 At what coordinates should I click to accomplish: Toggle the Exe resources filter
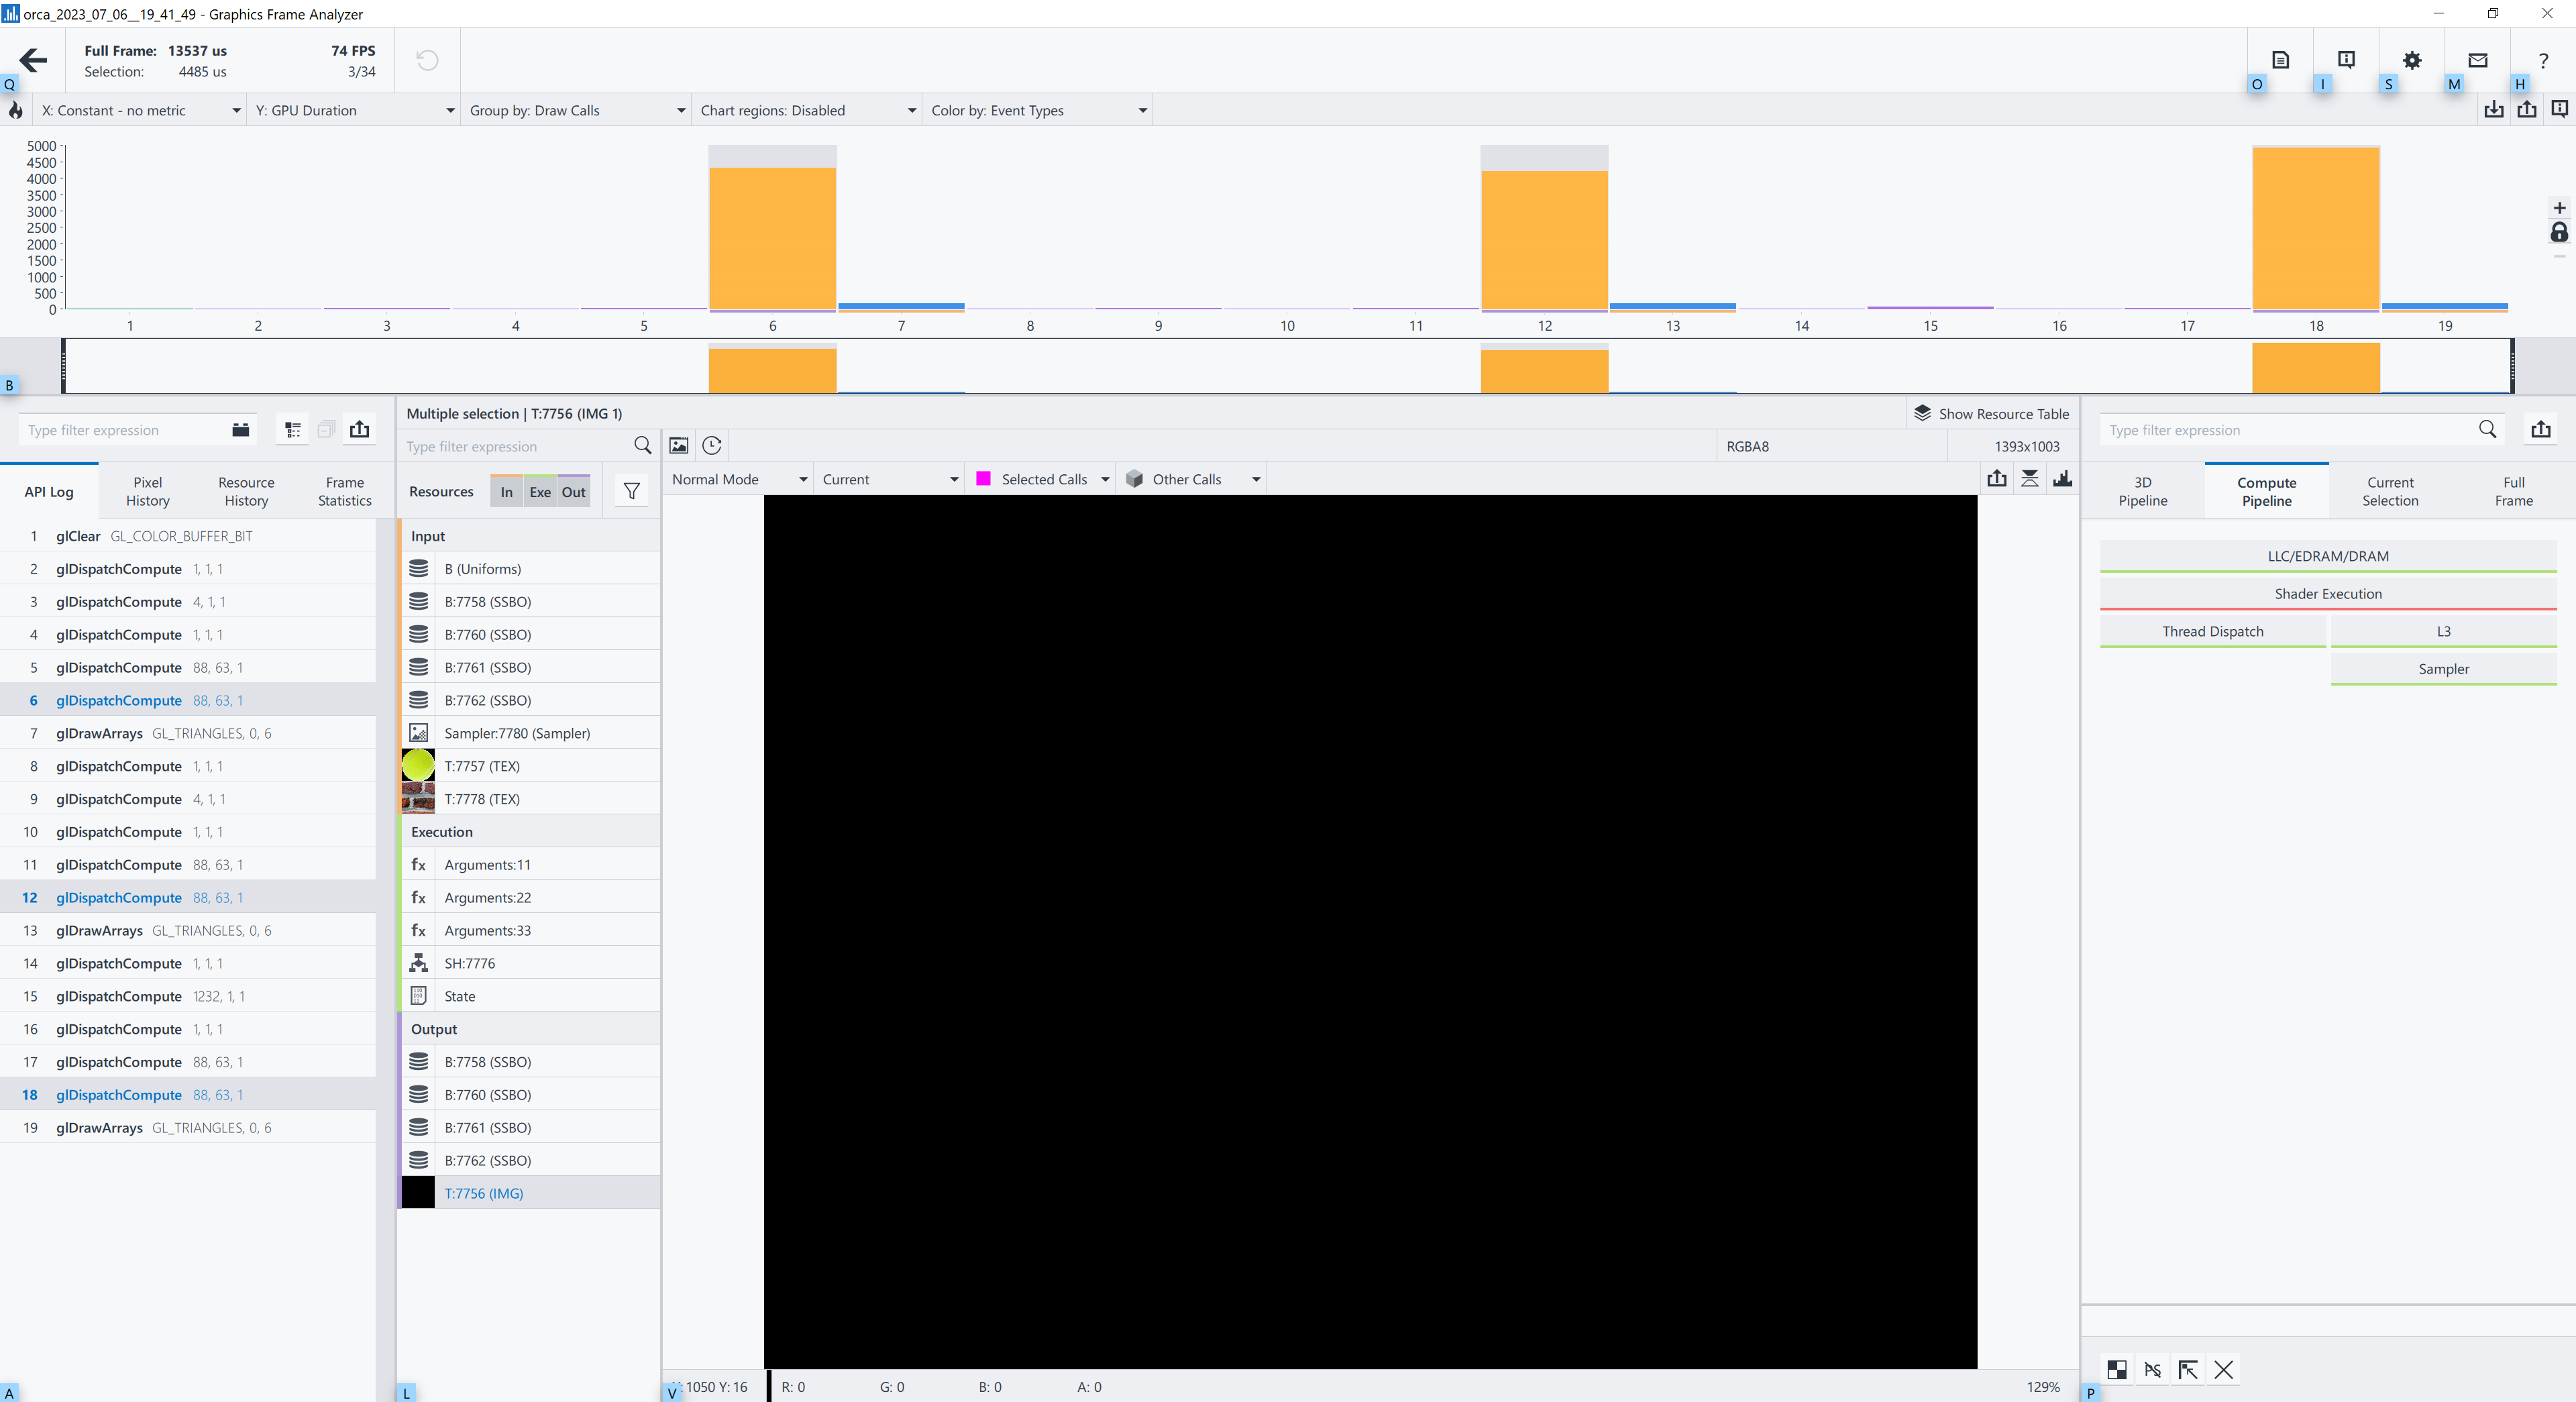540,492
